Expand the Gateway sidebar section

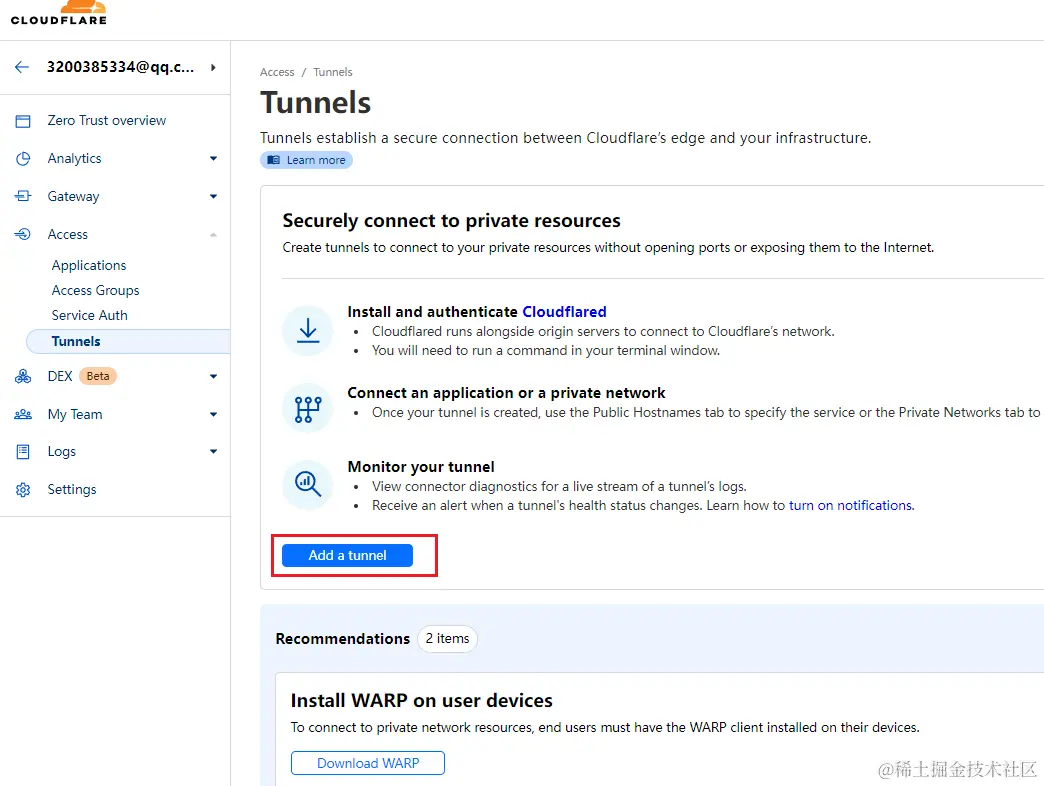click(213, 196)
